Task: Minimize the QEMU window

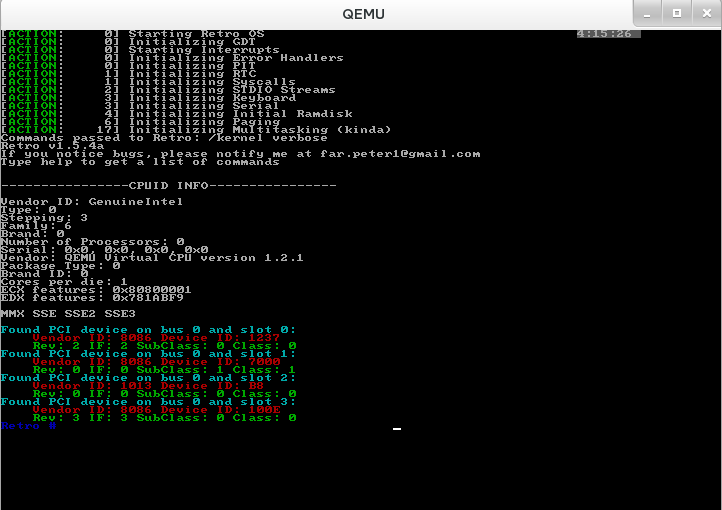Action: tap(647, 14)
